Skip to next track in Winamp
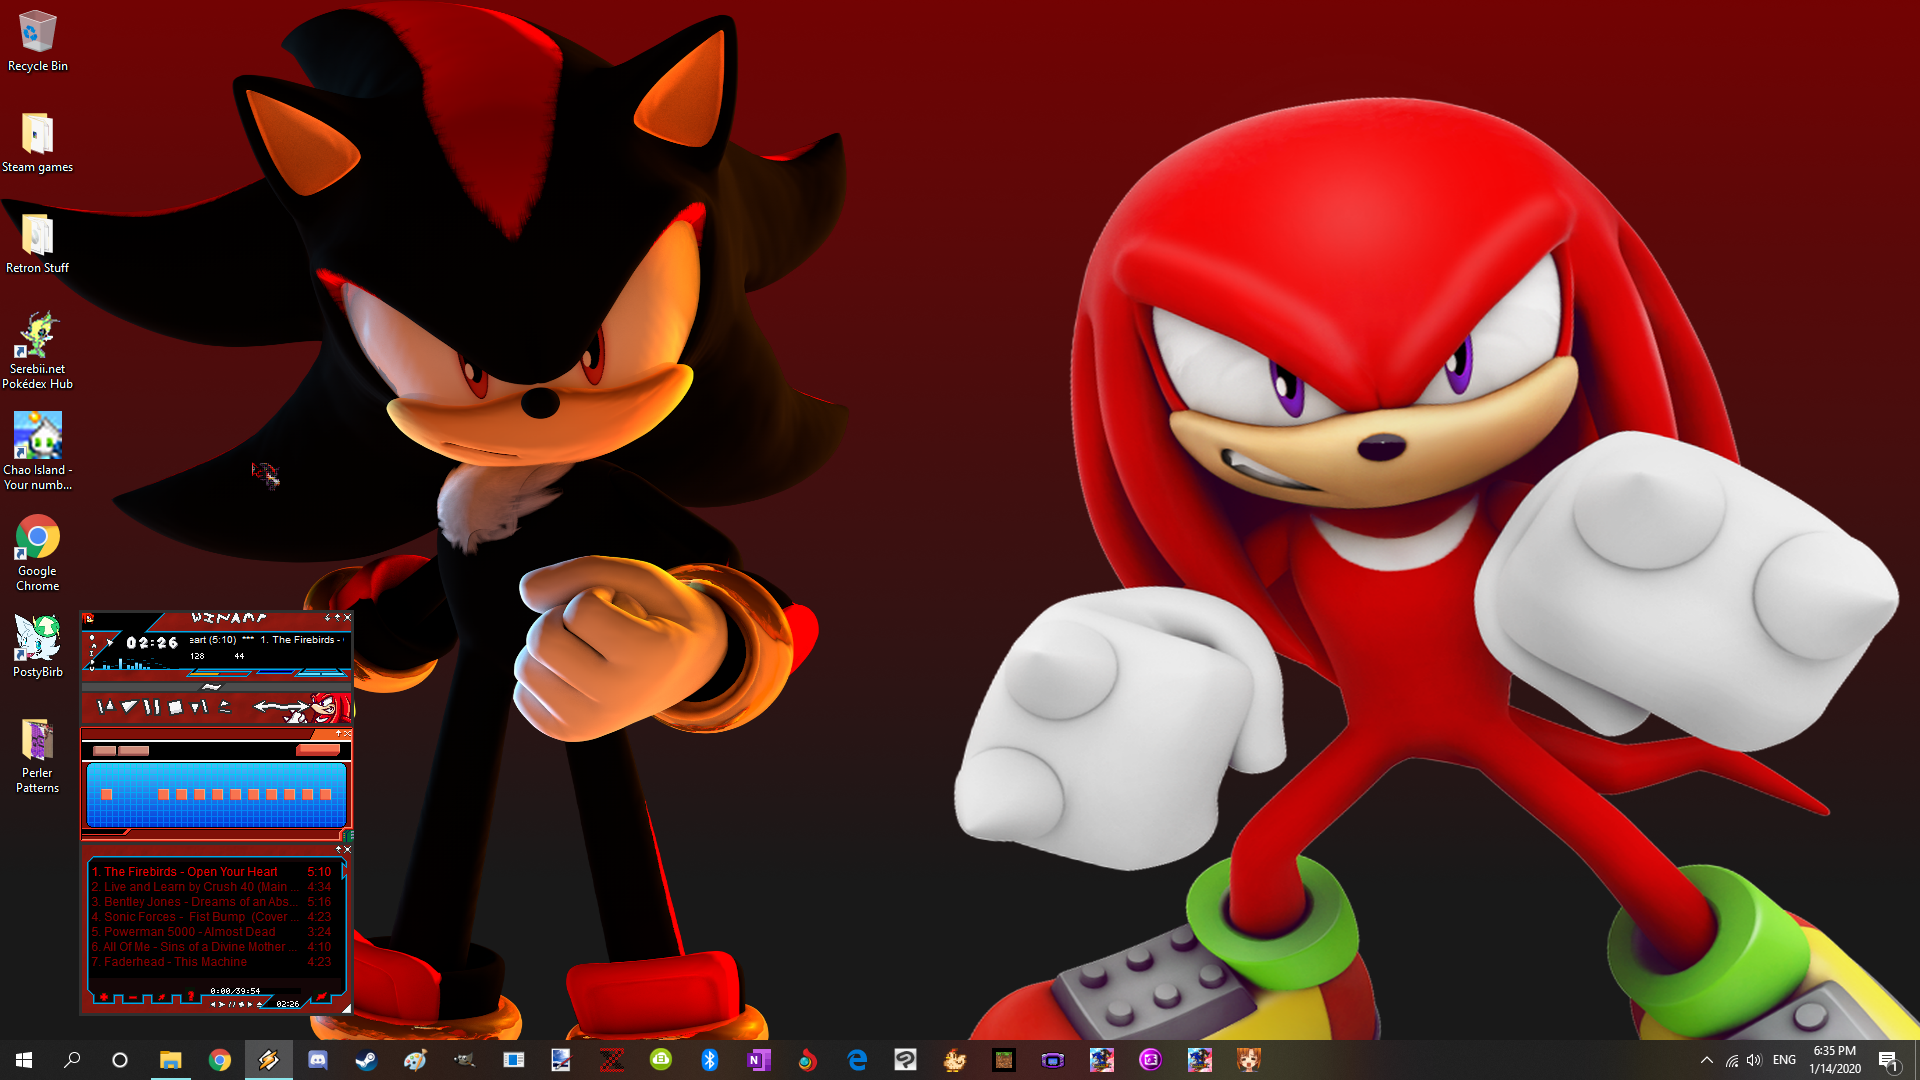1920x1080 pixels. (199, 707)
